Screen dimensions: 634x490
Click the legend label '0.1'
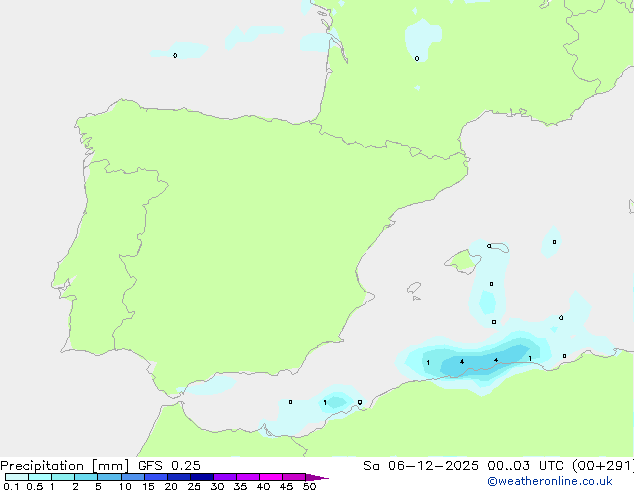[11, 486]
